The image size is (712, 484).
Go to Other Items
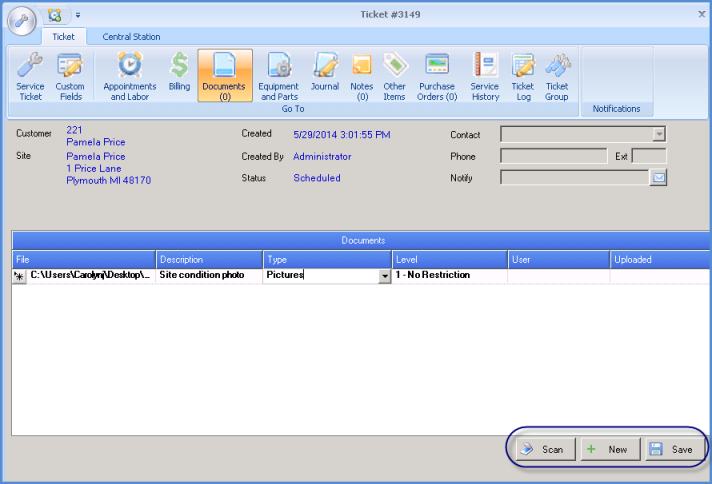[x=394, y=76]
